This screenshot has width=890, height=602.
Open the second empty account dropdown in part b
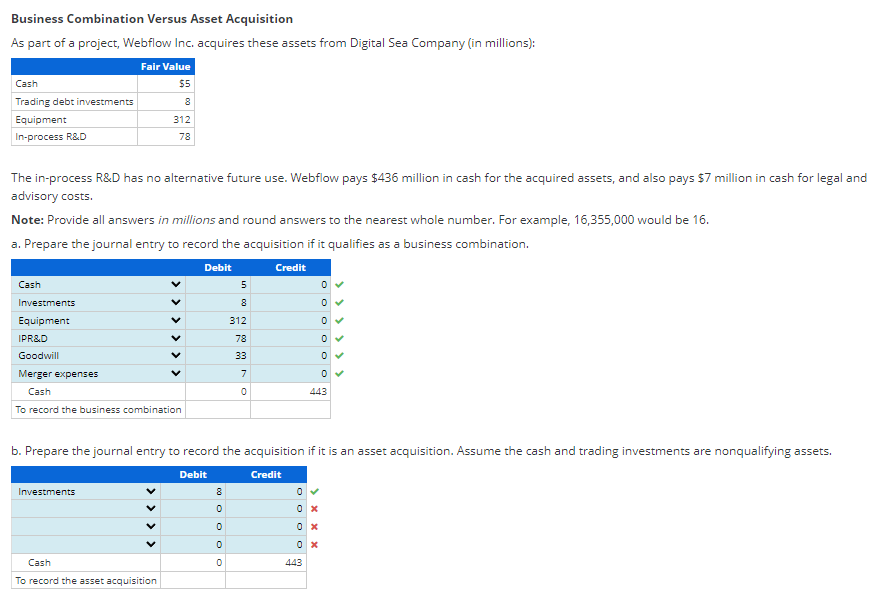[x=86, y=527]
